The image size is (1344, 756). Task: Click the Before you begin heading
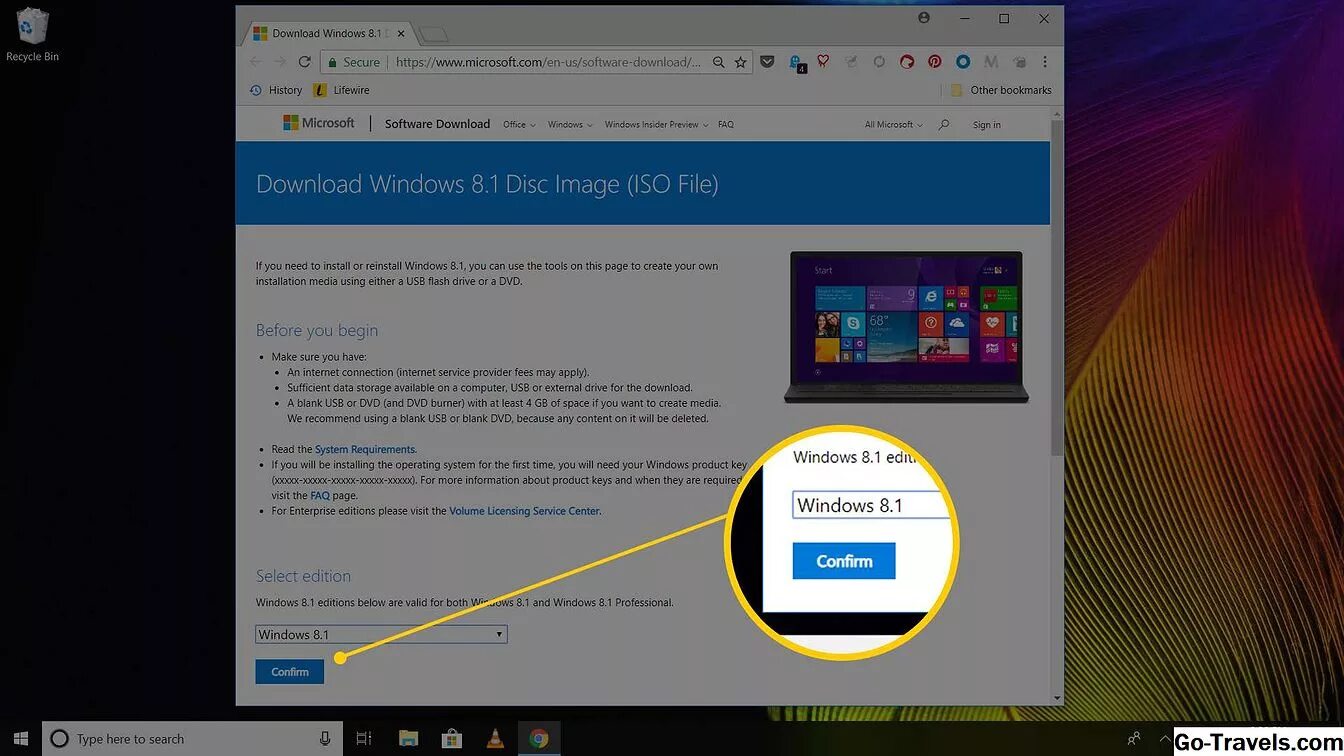(x=317, y=331)
